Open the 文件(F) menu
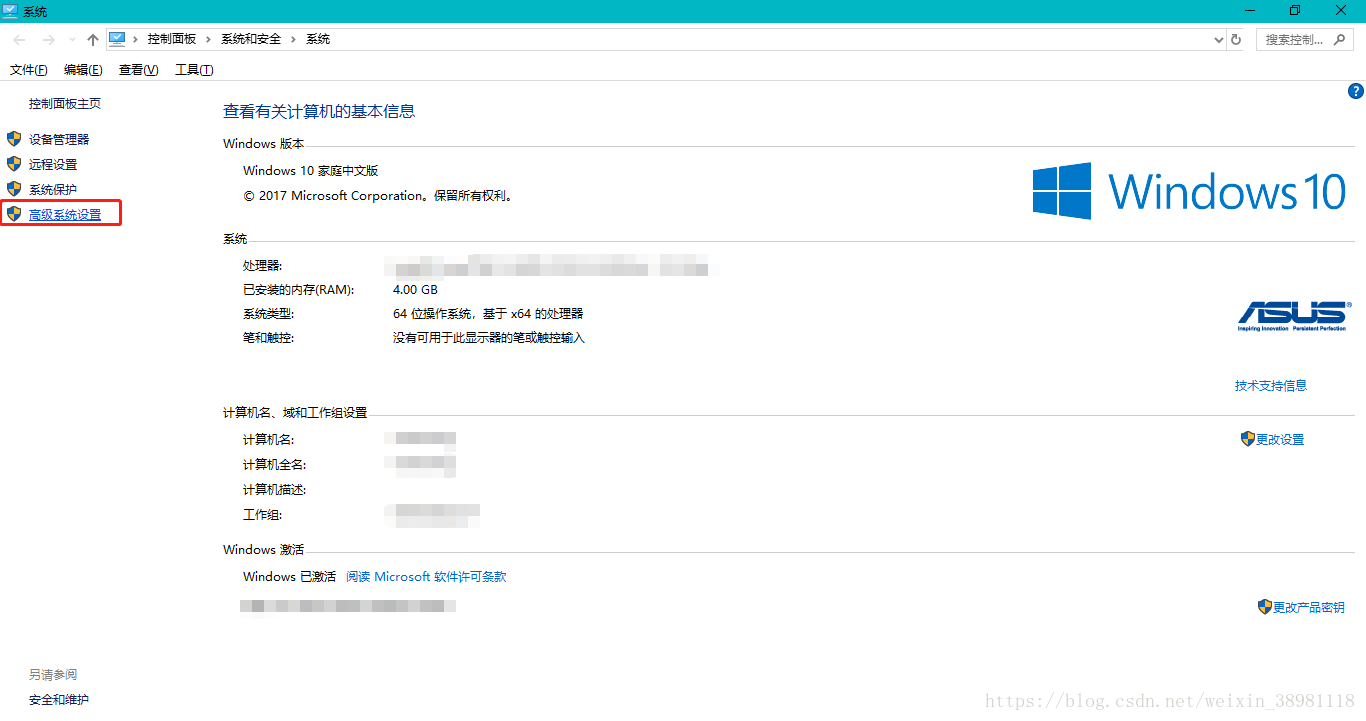This screenshot has height=721, width=1366. coord(29,69)
